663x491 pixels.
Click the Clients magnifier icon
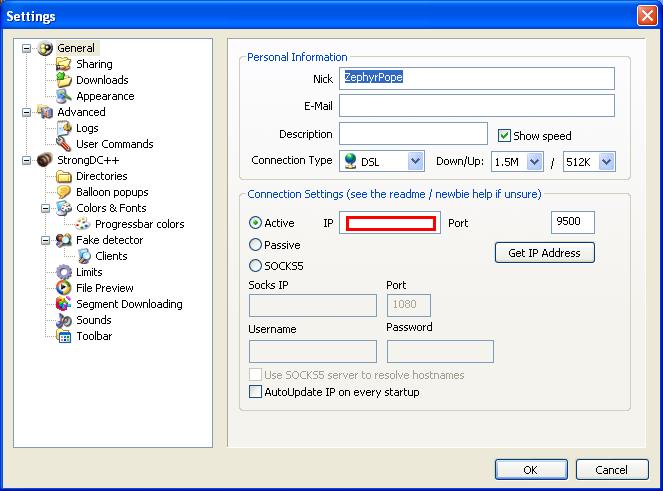pos(84,256)
